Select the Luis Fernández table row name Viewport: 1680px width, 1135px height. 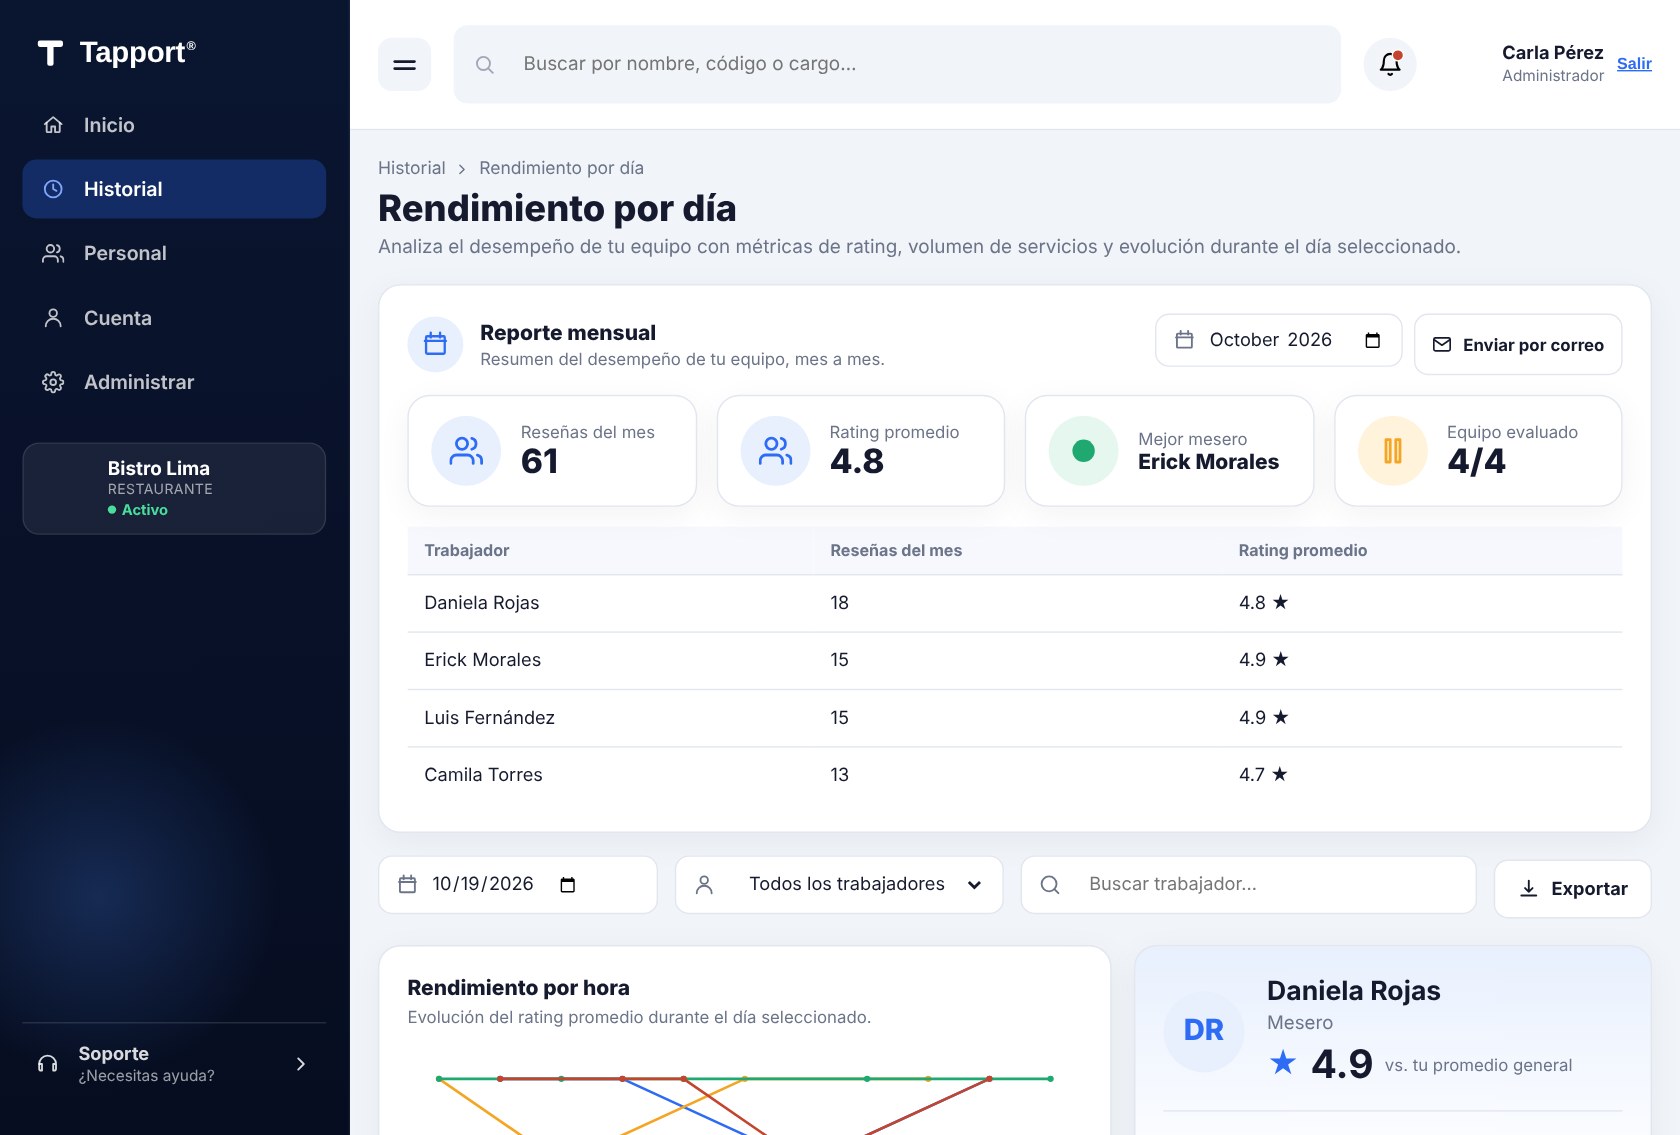(489, 718)
